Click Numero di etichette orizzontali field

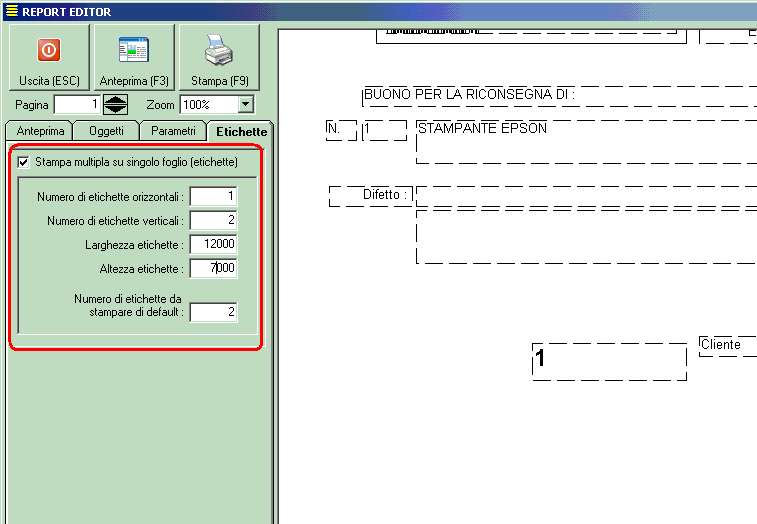213,196
